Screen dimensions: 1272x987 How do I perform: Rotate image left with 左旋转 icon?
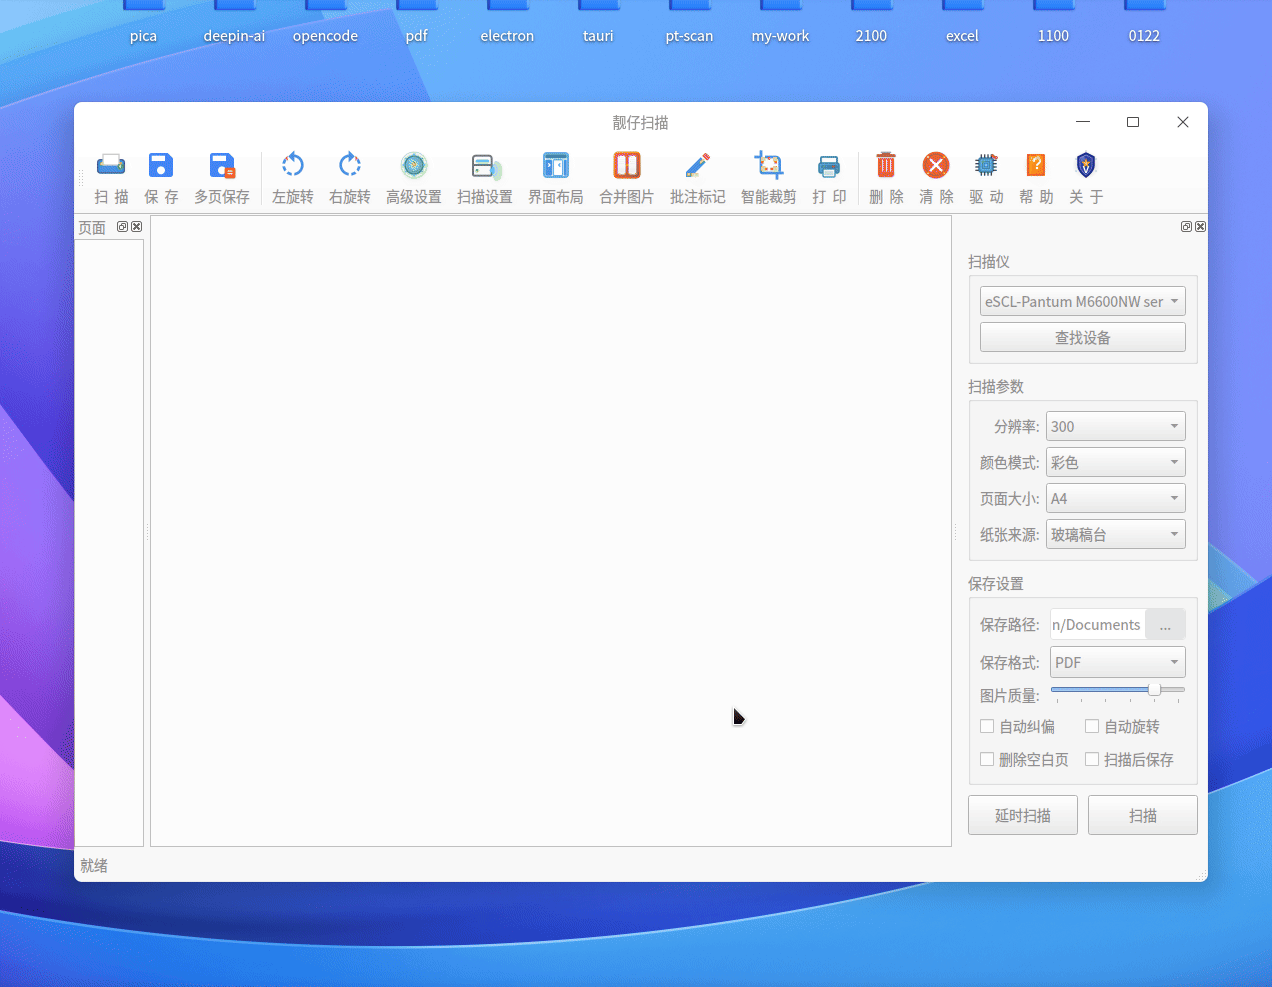coord(293,166)
